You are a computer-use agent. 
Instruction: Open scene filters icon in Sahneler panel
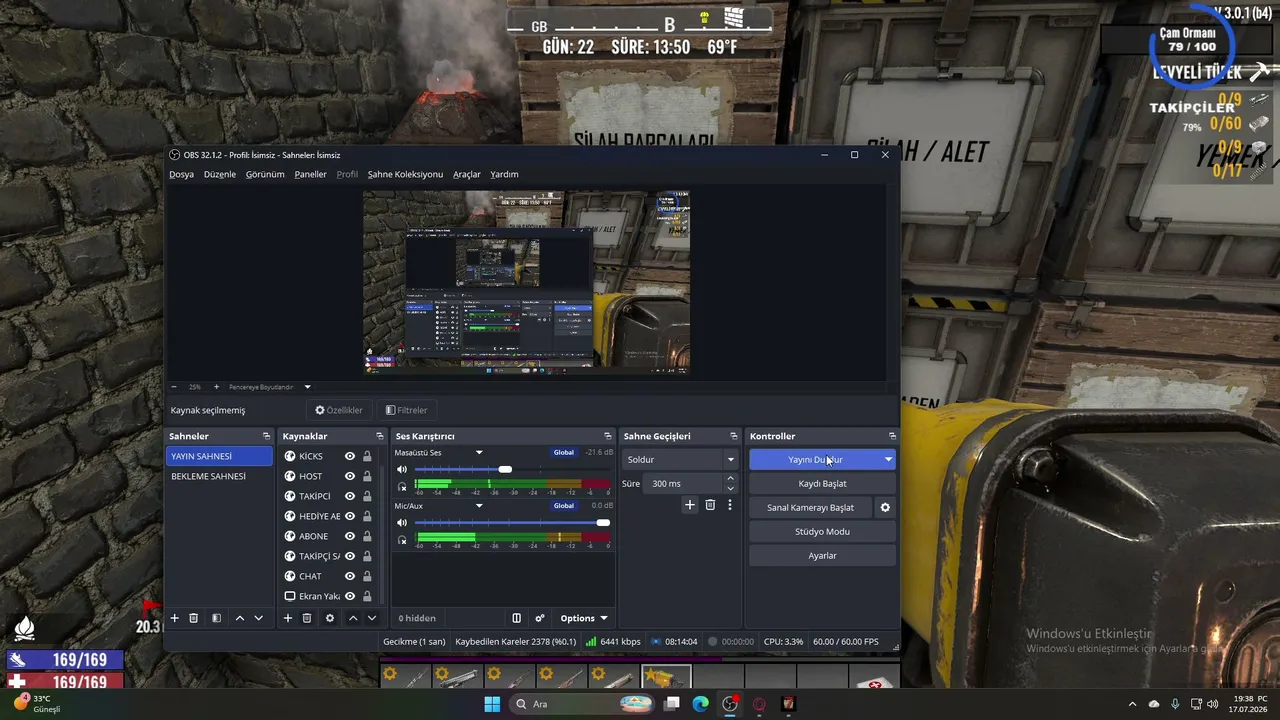(x=216, y=618)
